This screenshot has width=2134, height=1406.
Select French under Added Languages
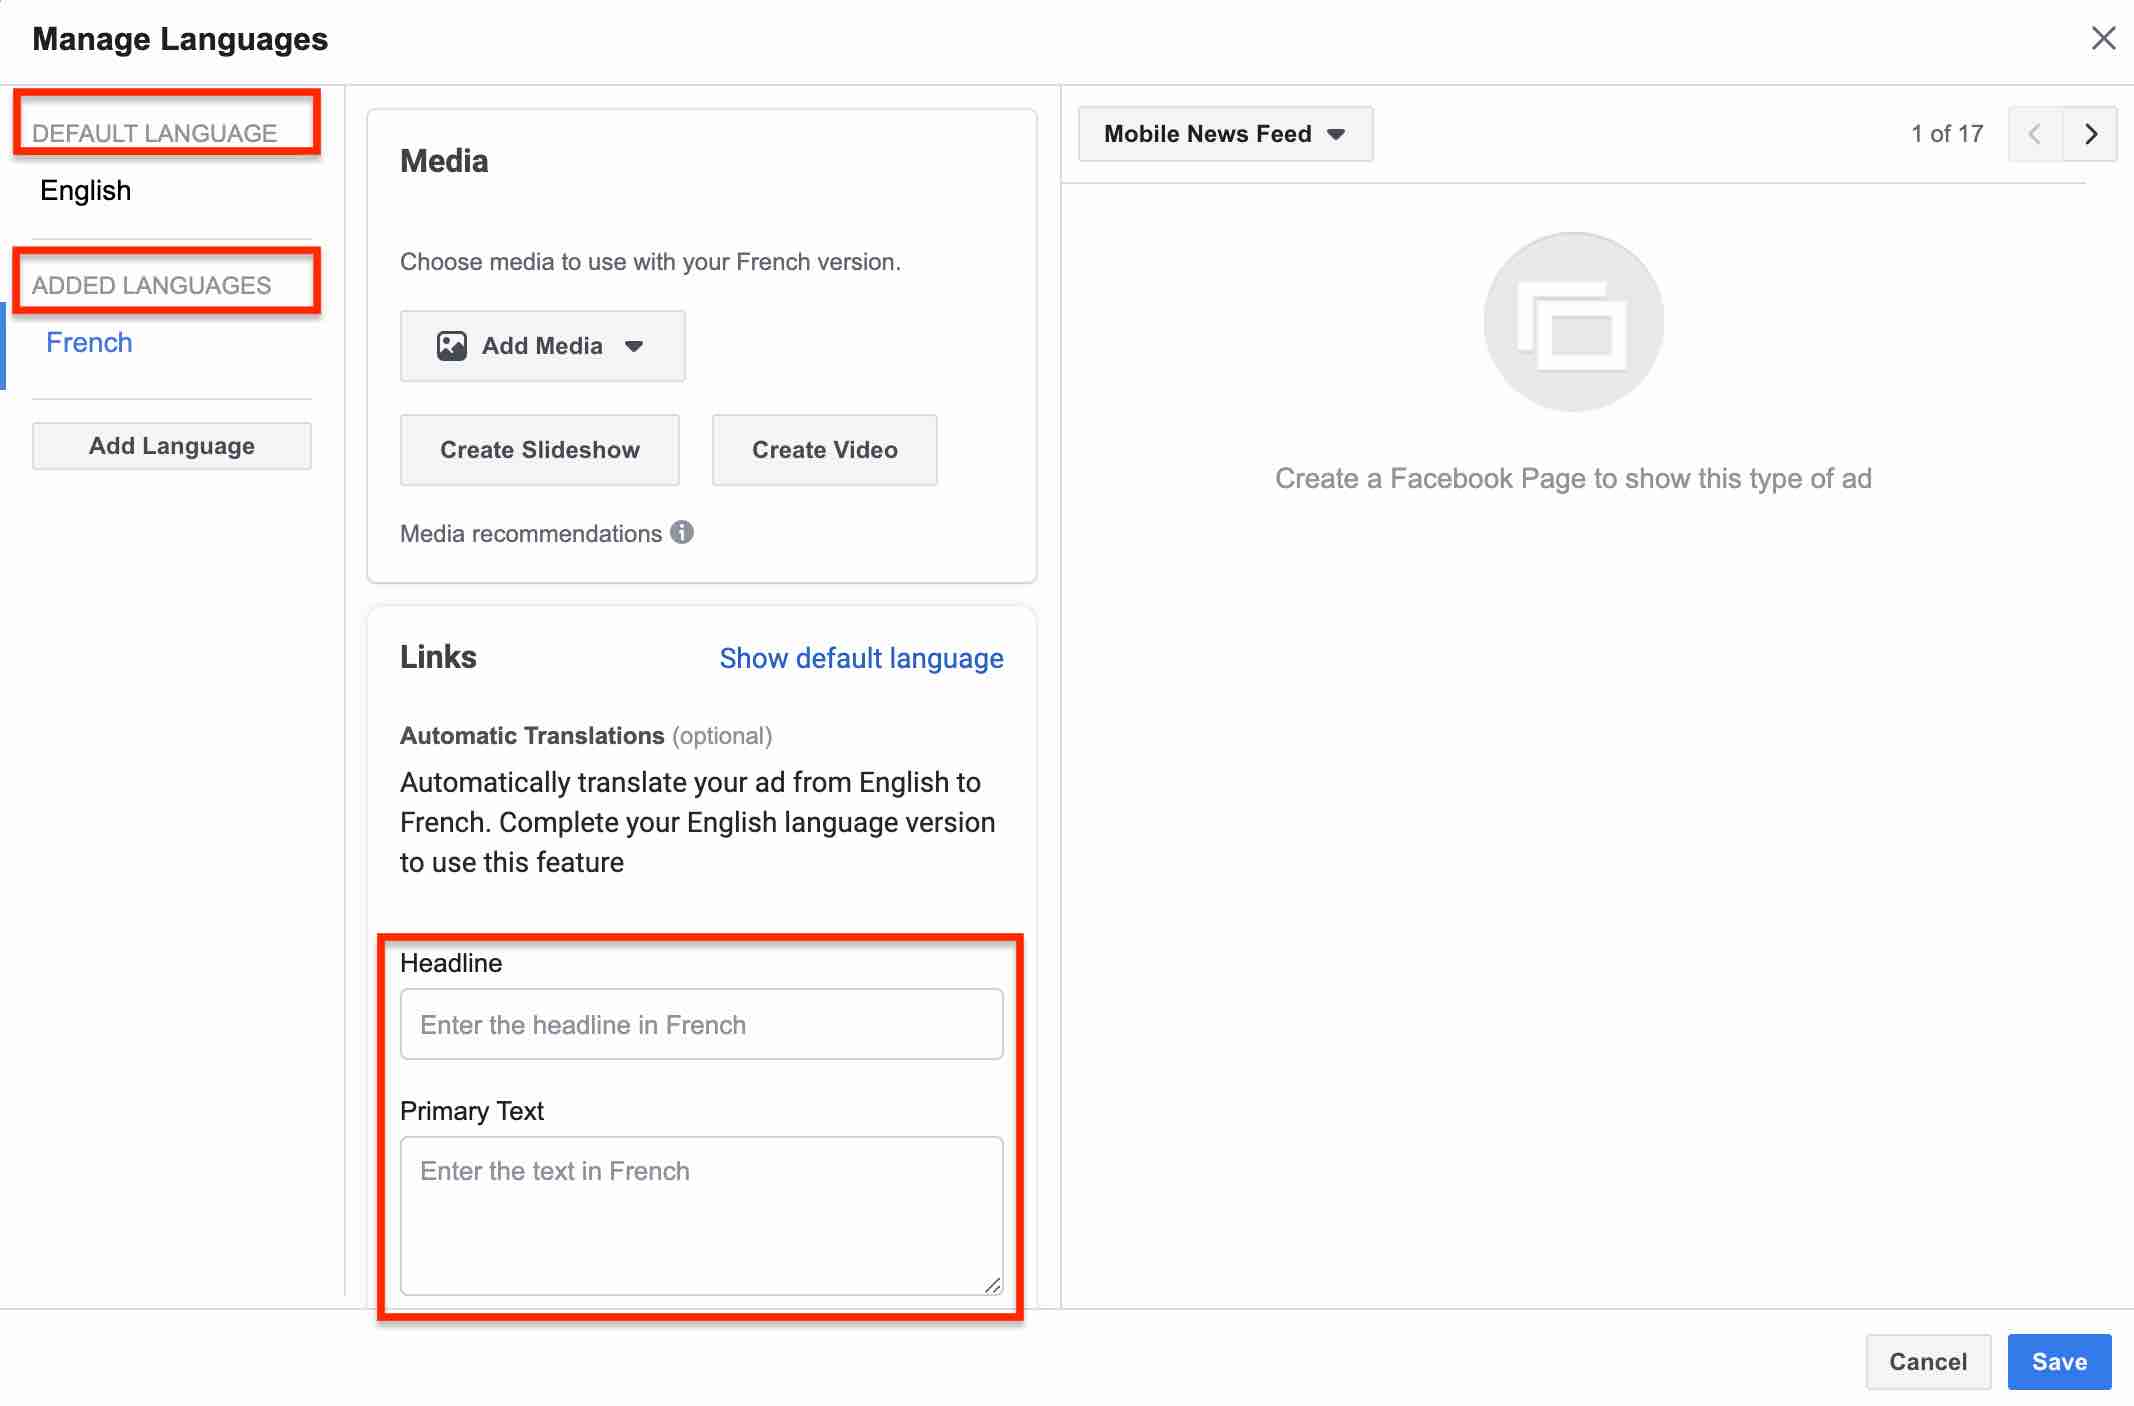pyautogui.click(x=89, y=341)
